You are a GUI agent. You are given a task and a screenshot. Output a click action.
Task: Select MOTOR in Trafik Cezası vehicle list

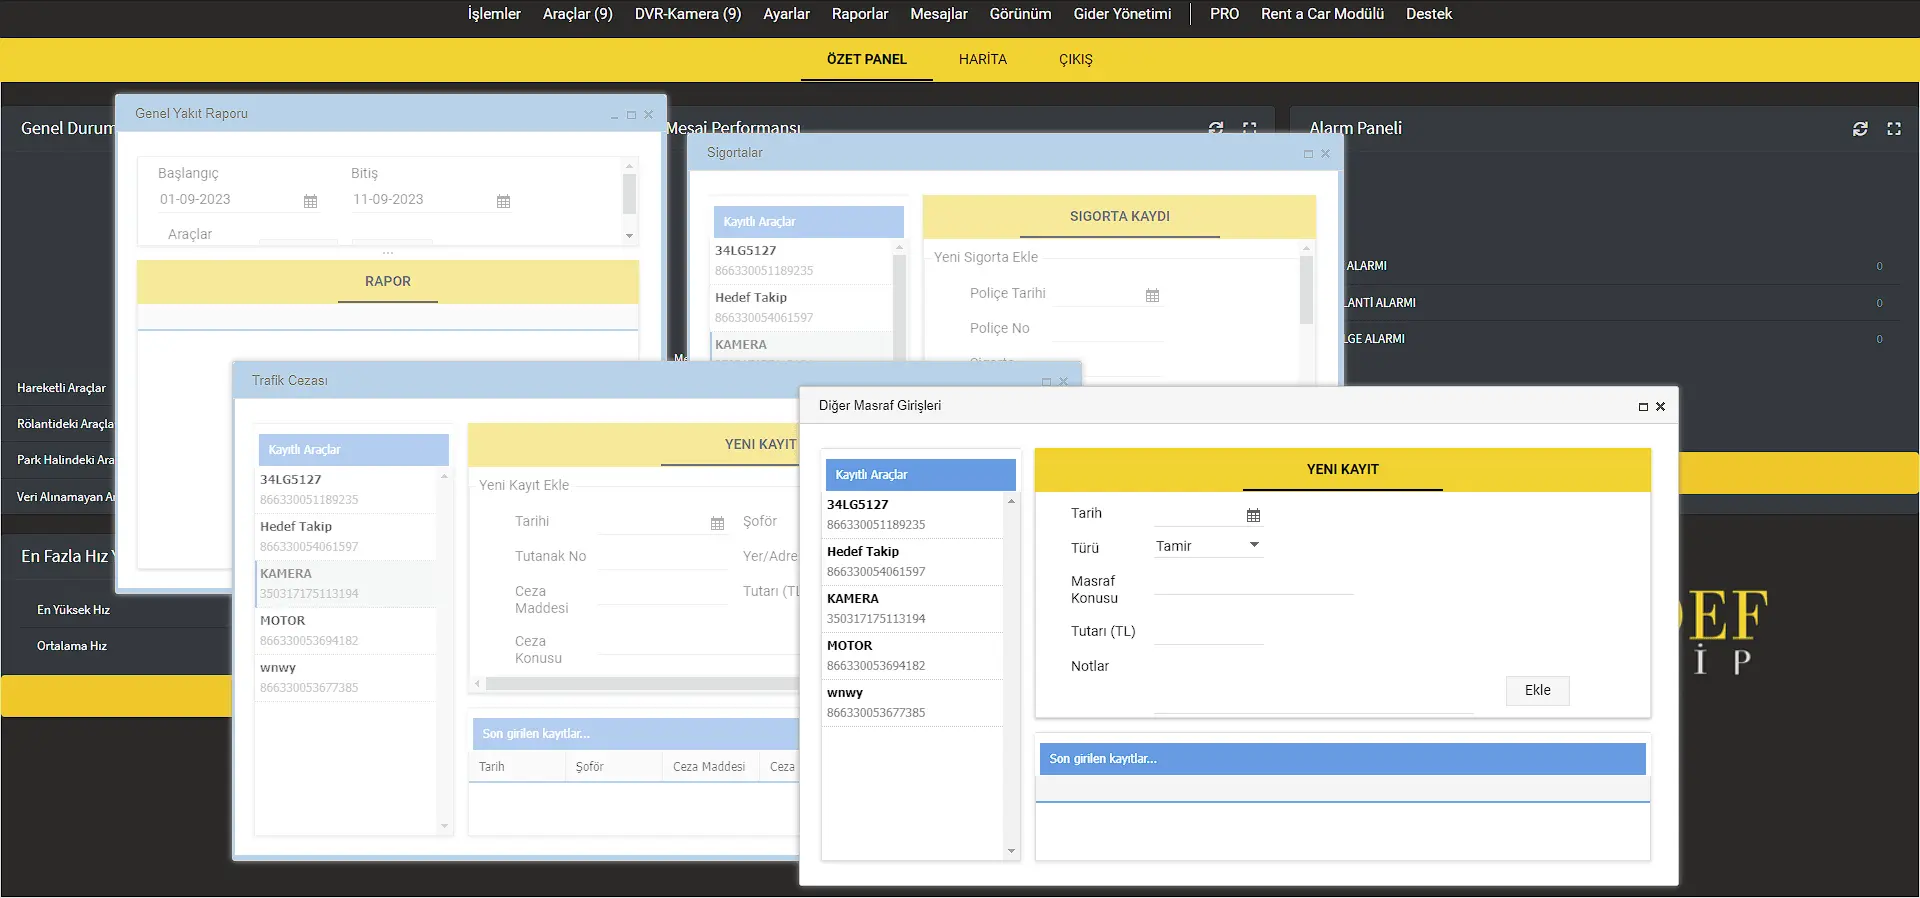[x=346, y=630]
